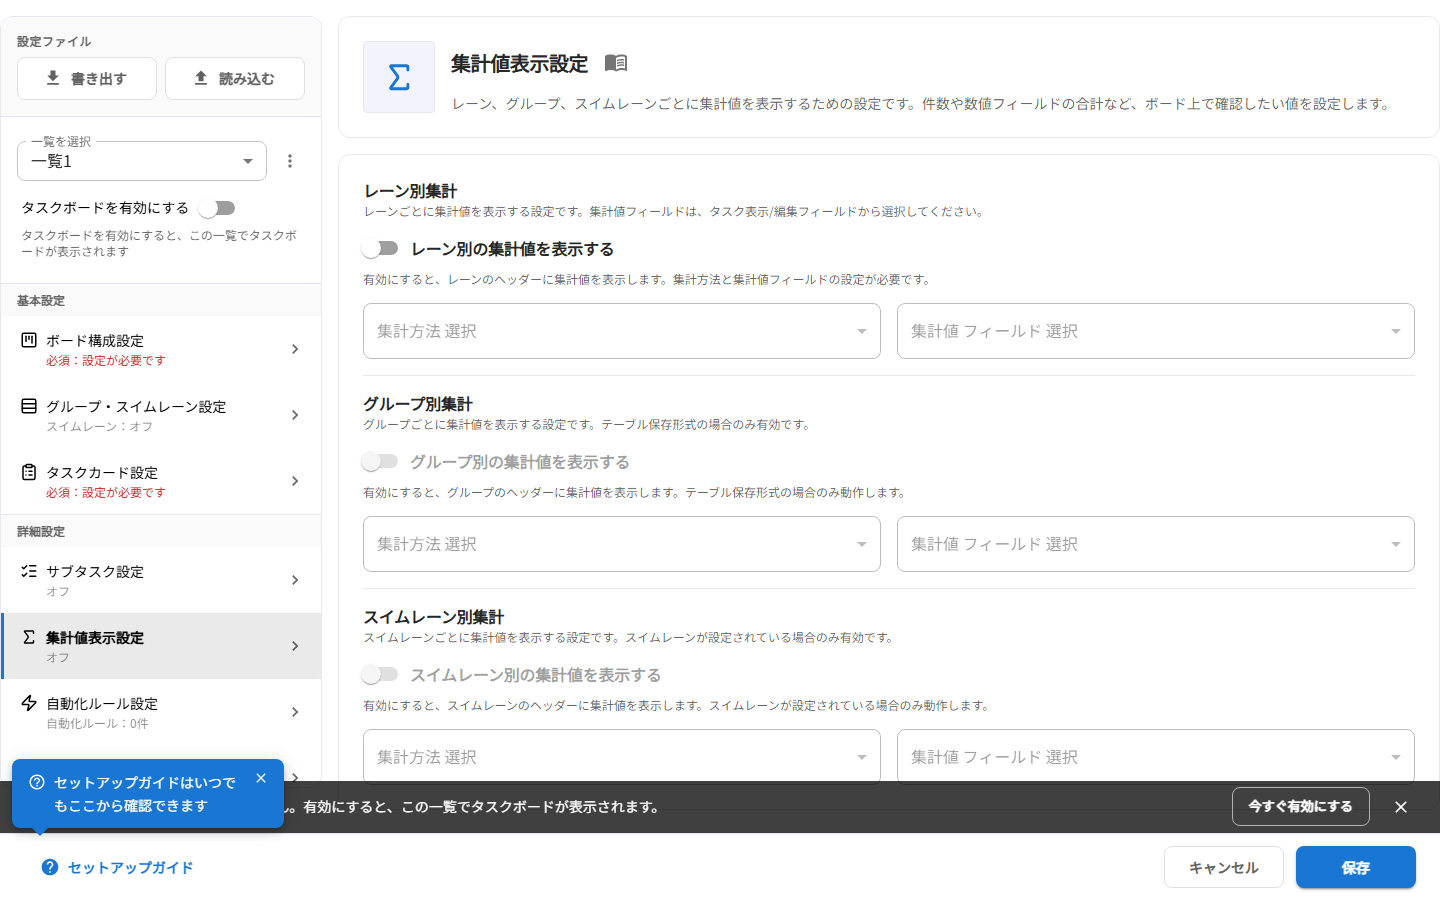Expand chevron for 集計値表示設定
The width and height of the screenshot is (1440, 900).
(295, 646)
